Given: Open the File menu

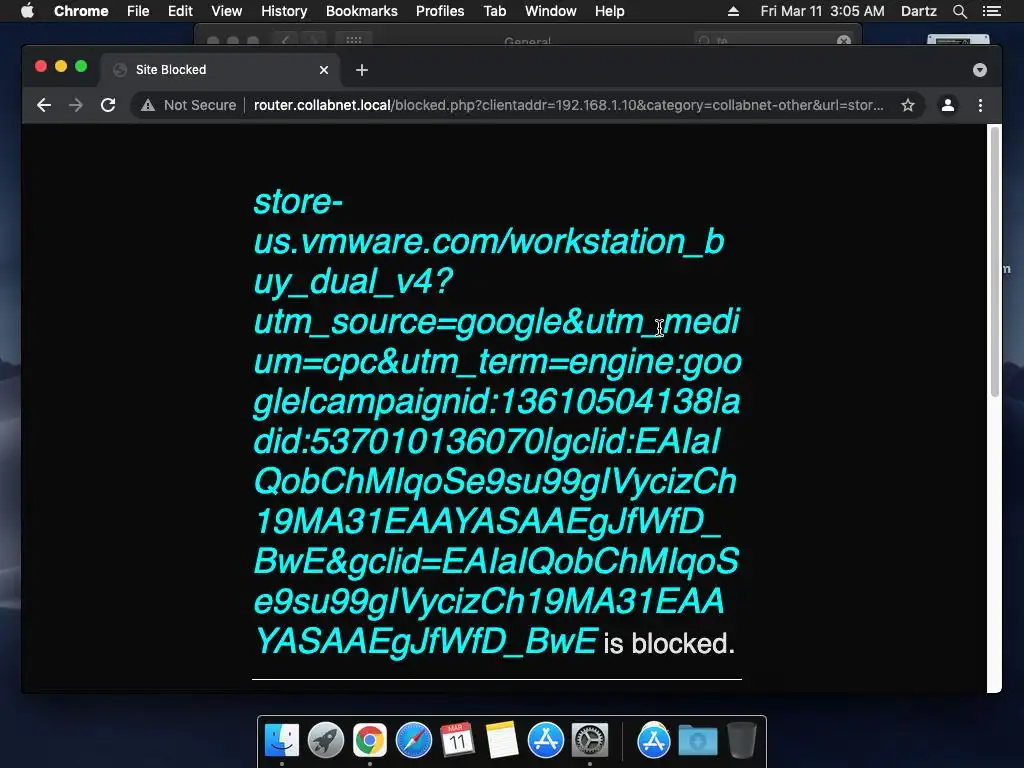Looking at the screenshot, I should pyautogui.click(x=138, y=11).
